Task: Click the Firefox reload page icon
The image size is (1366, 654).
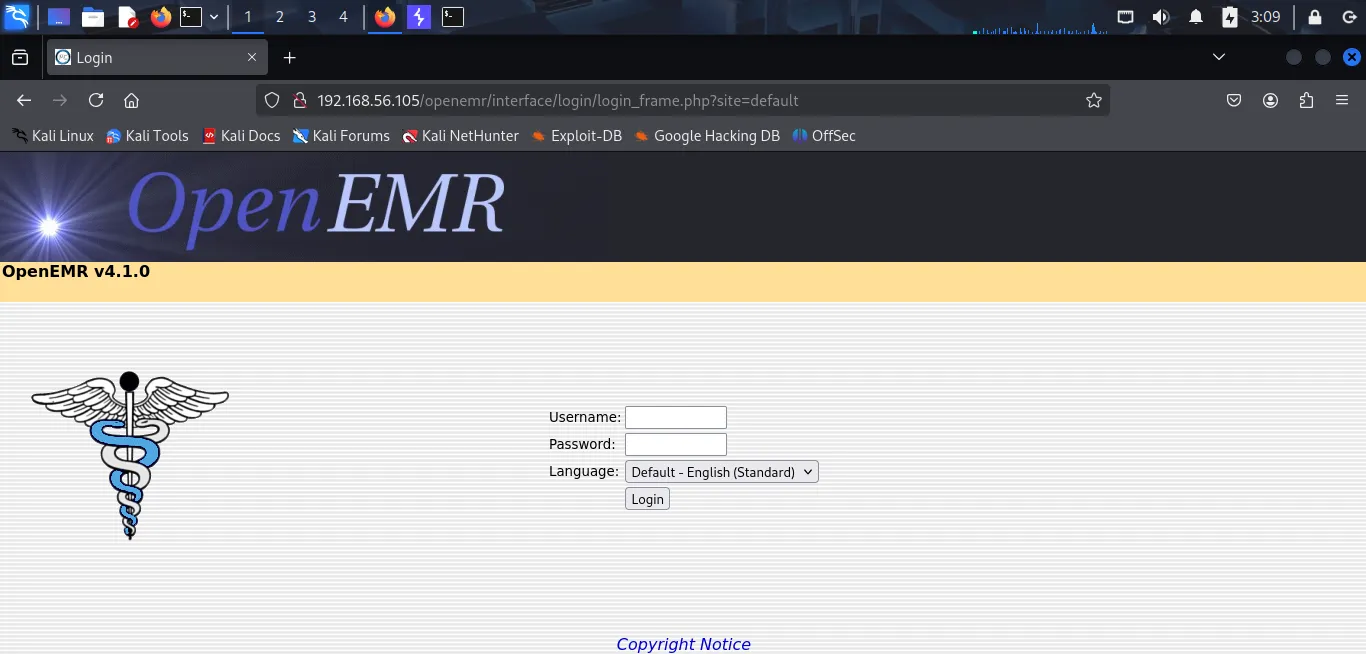Action: click(96, 100)
